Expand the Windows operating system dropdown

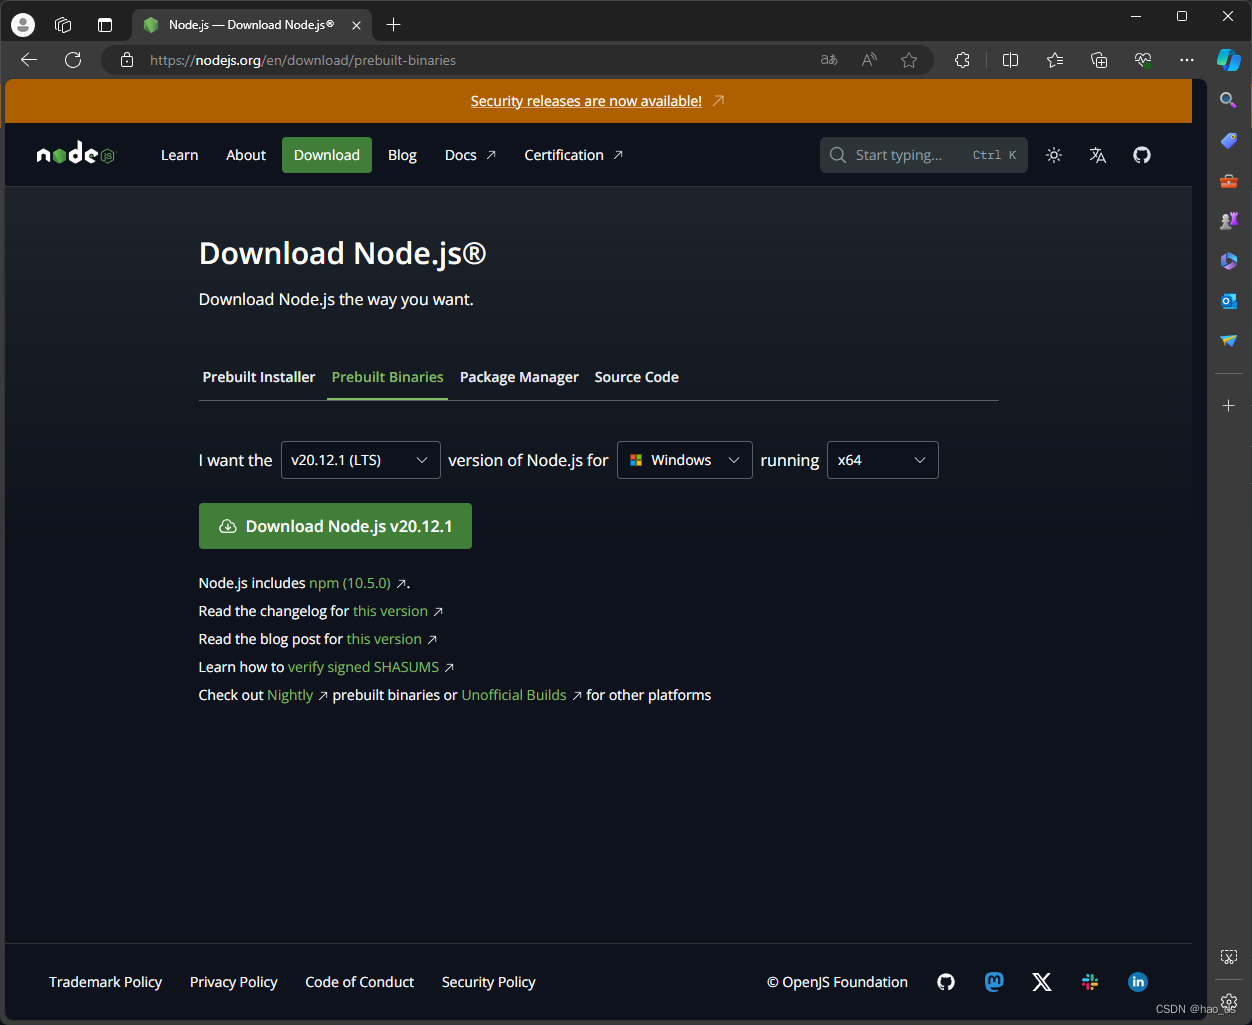point(684,460)
